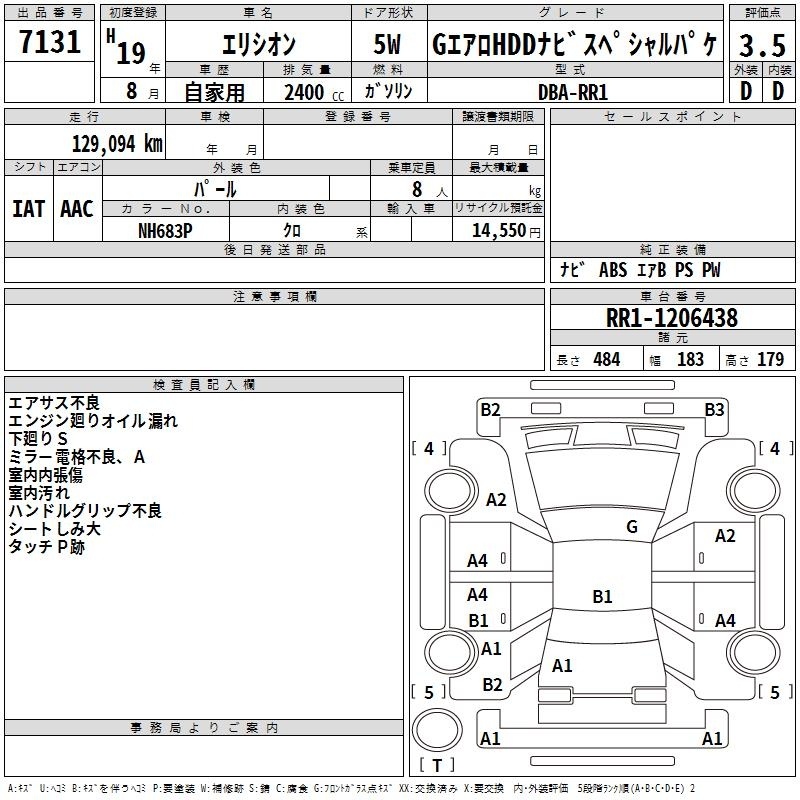800x800 pixels.
Task: Select the B2 mark at the front bumper corner
Action: (490, 409)
